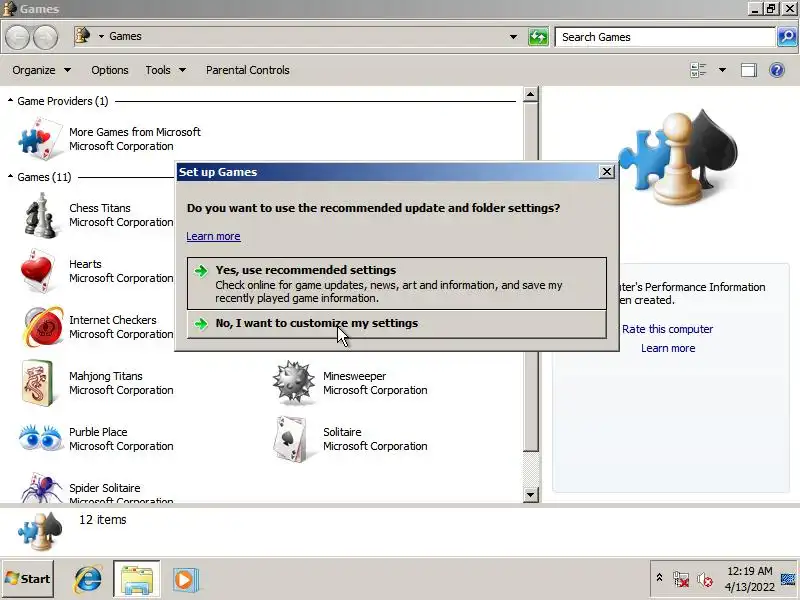Click Options in the toolbar
Viewport: 800px width, 600px height.
pyautogui.click(x=110, y=70)
